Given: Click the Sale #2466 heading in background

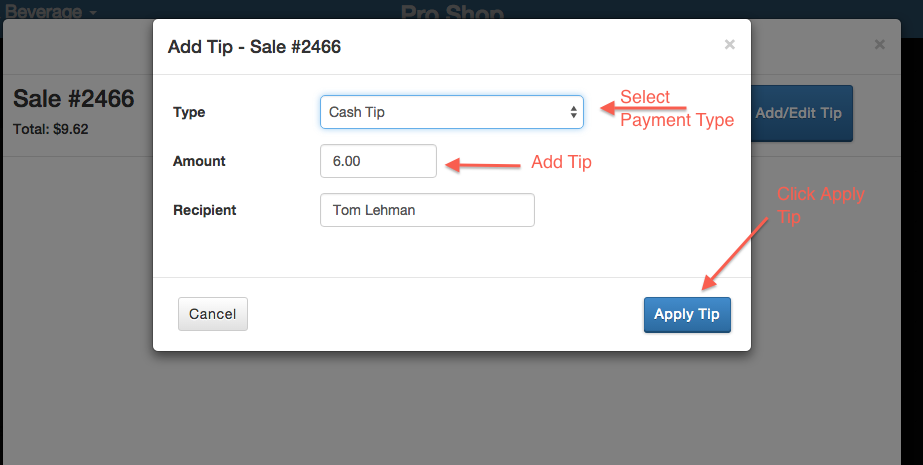Looking at the screenshot, I should pyautogui.click(x=74, y=98).
